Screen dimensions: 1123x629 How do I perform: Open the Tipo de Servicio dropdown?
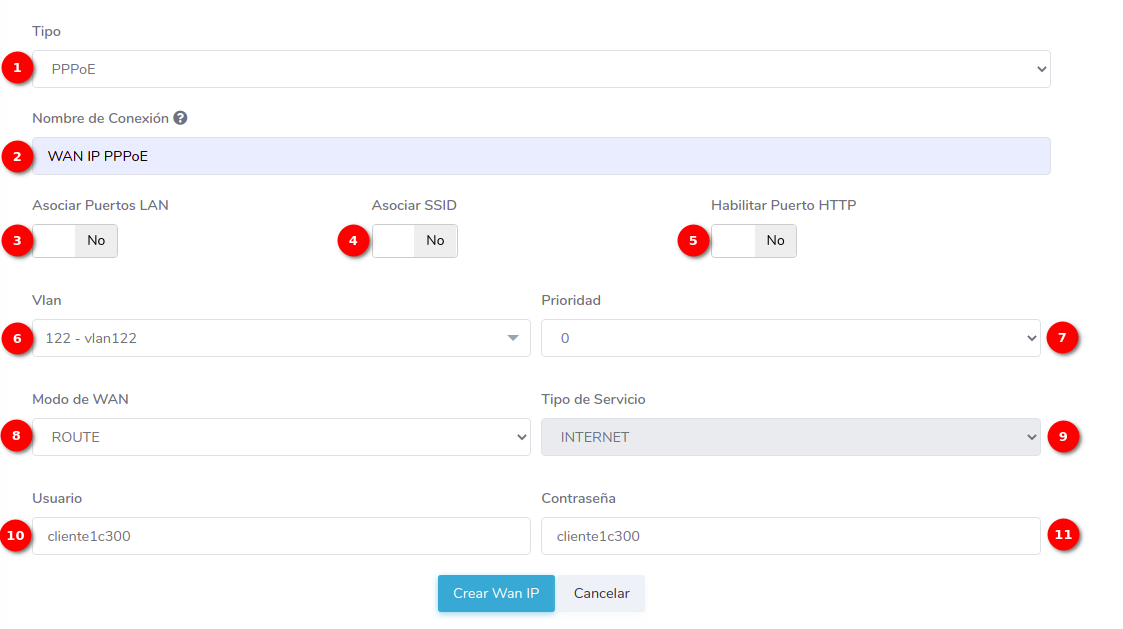[790, 437]
